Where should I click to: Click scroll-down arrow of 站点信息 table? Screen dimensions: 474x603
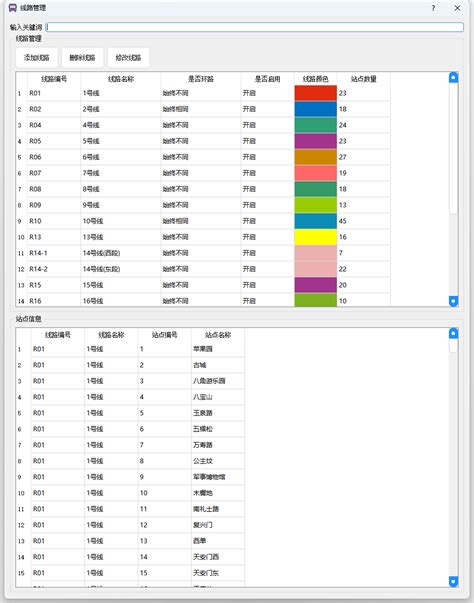(453, 581)
